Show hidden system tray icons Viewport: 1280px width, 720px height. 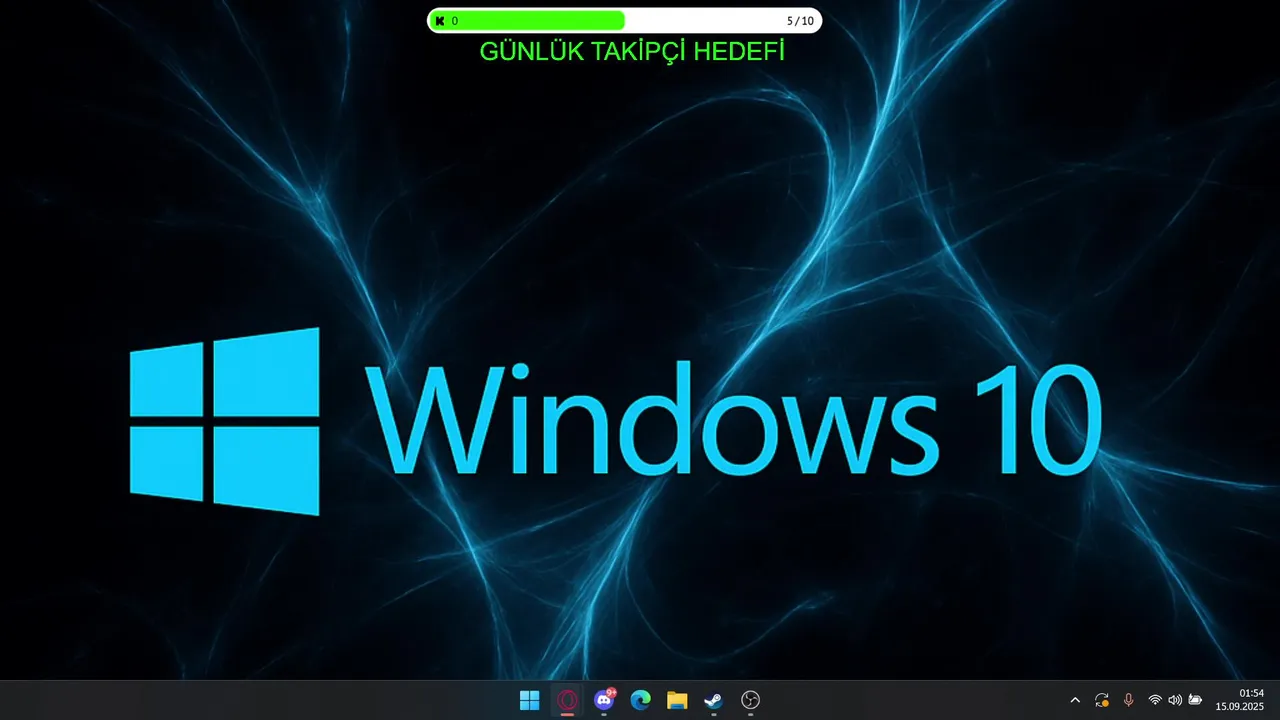(x=1075, y=700)
